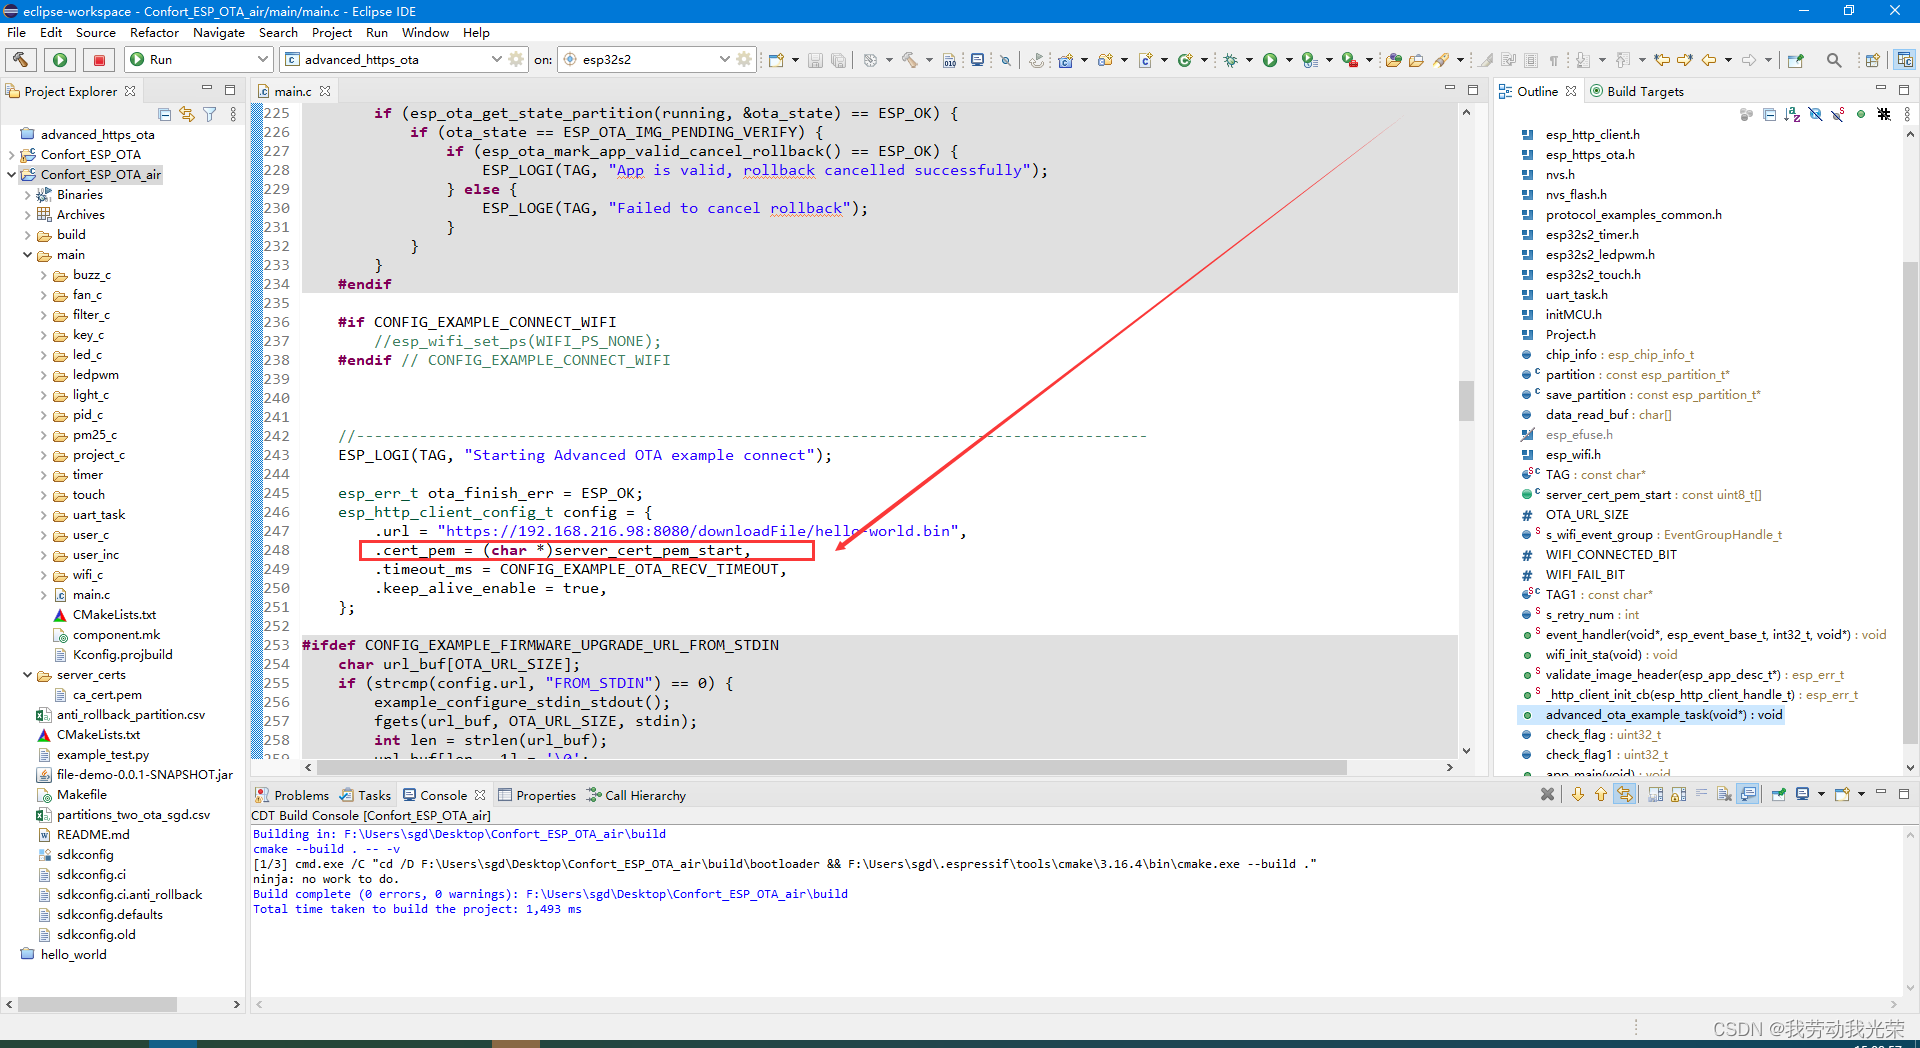
Task: Expand the wifi_c folder
Action: (43, 575)
